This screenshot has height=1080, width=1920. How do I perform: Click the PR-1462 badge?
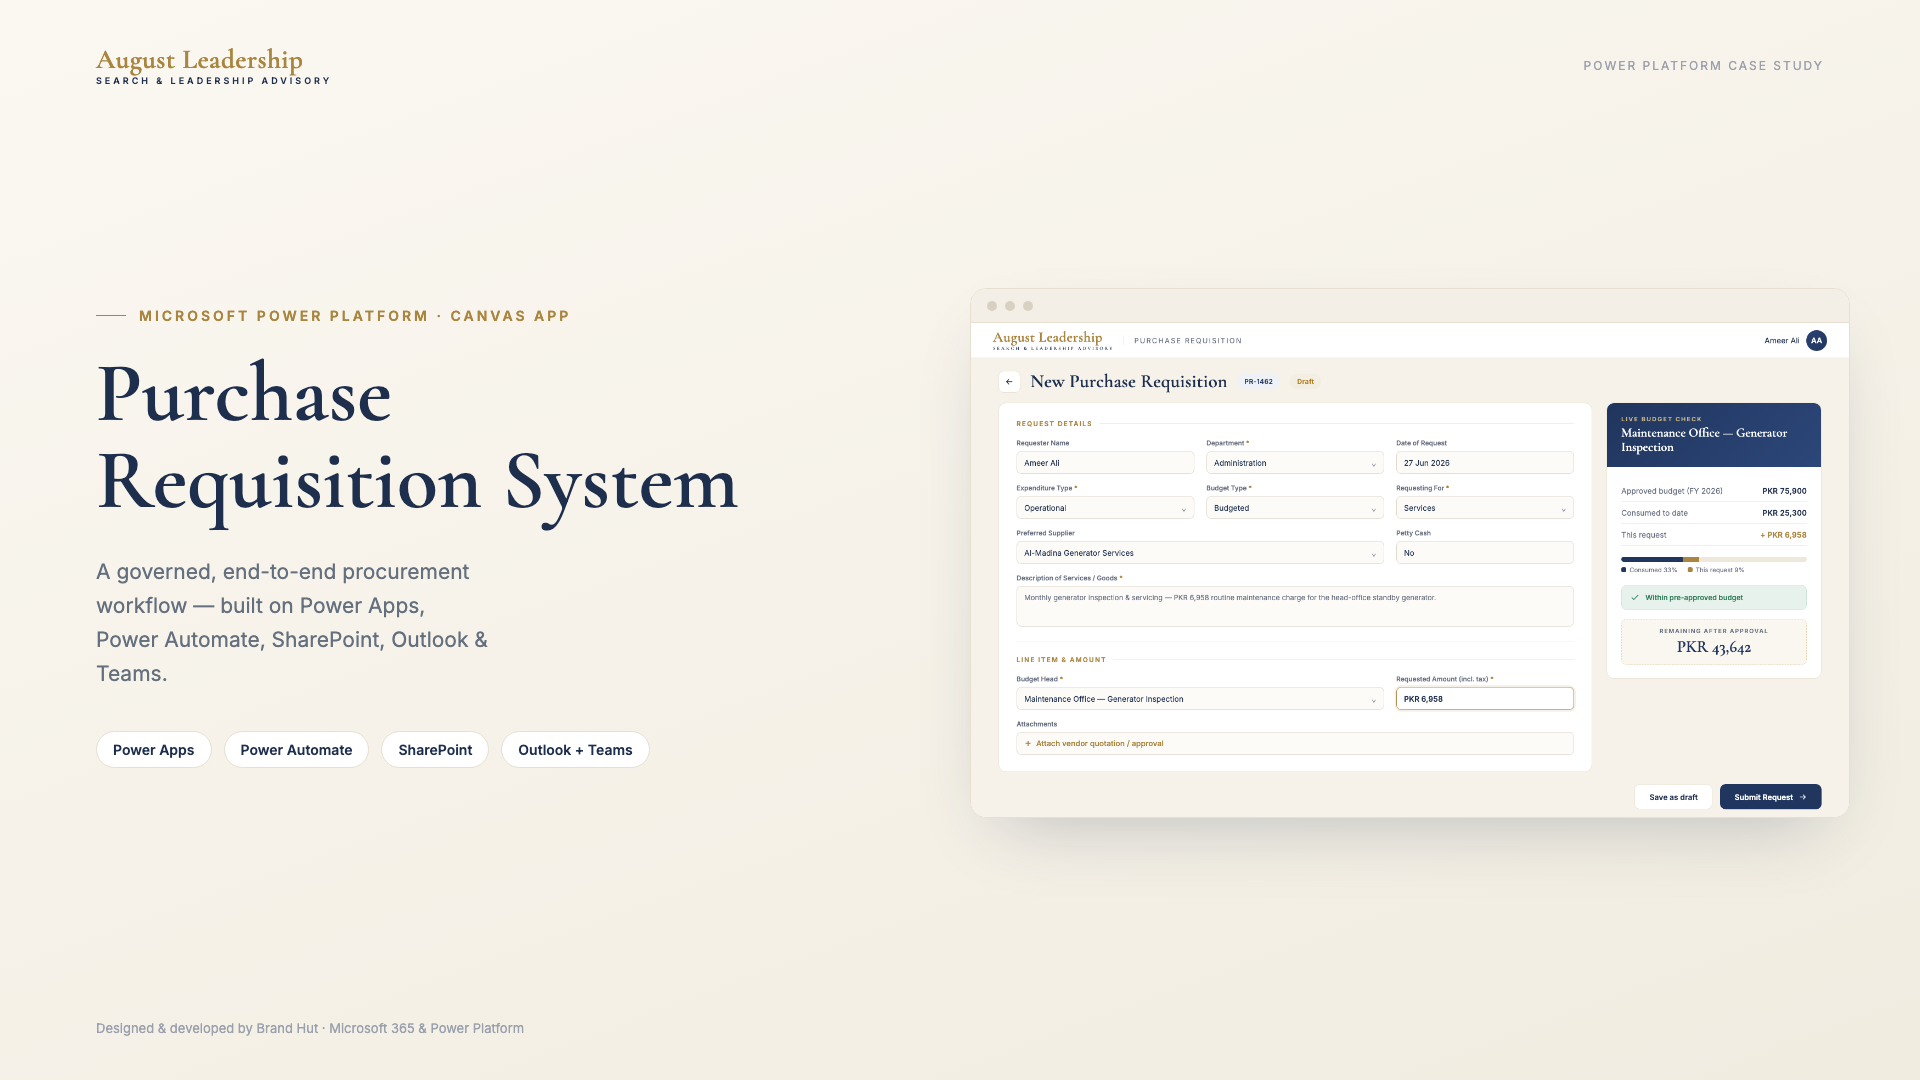pos(1258,381)
